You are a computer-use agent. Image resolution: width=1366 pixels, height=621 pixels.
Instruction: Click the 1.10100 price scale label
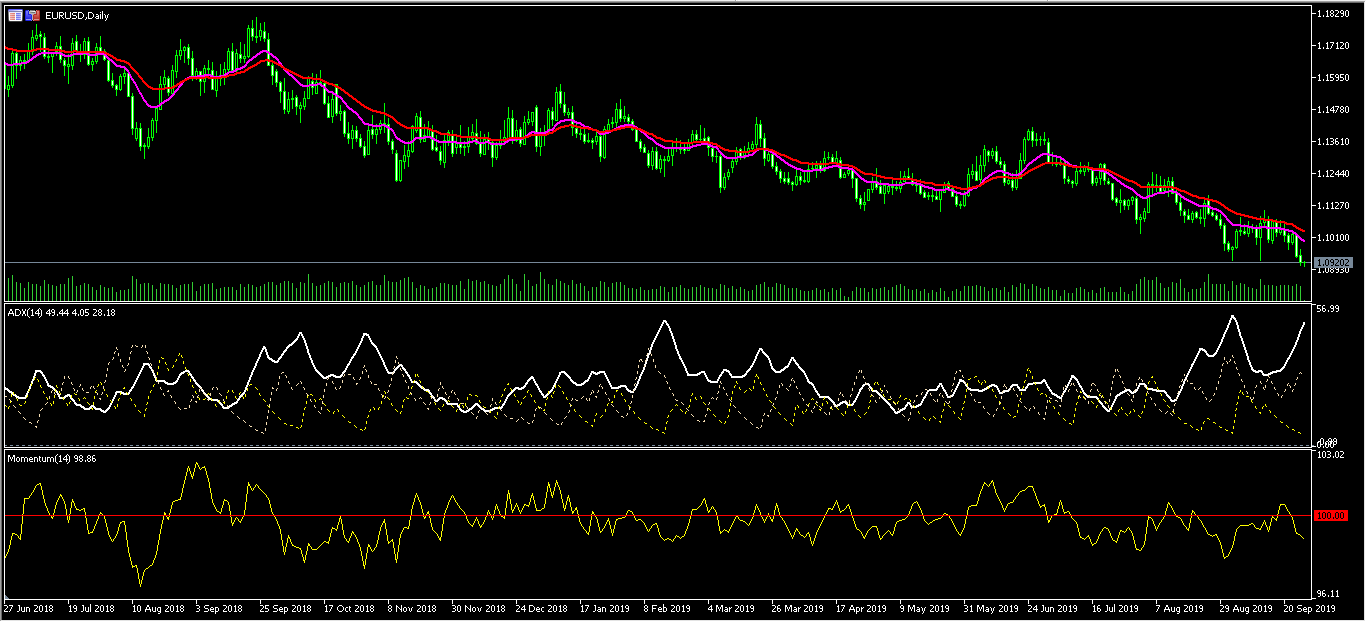1334,238
